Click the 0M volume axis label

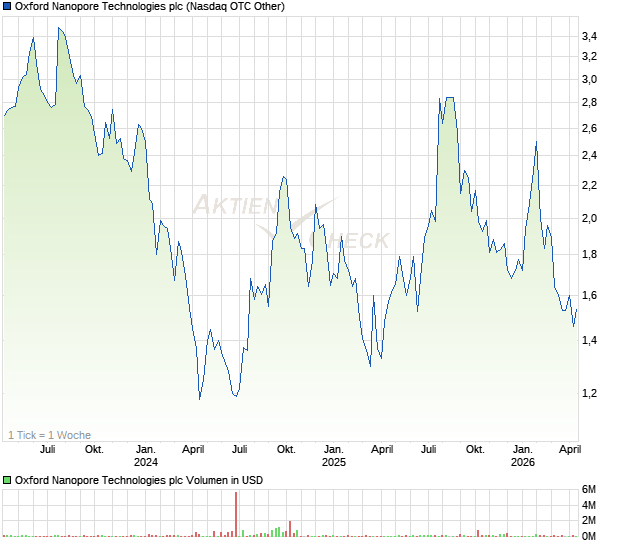[x=589, y=536]
